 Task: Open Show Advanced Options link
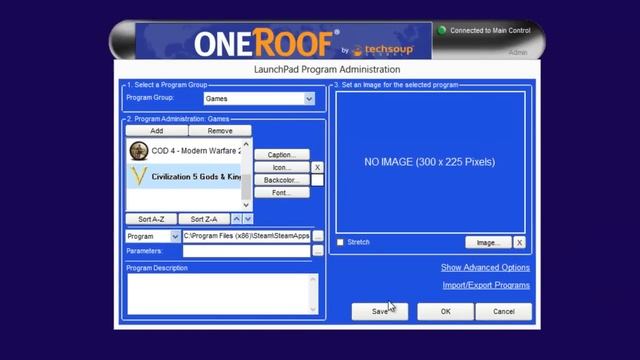tap(485, 268)
